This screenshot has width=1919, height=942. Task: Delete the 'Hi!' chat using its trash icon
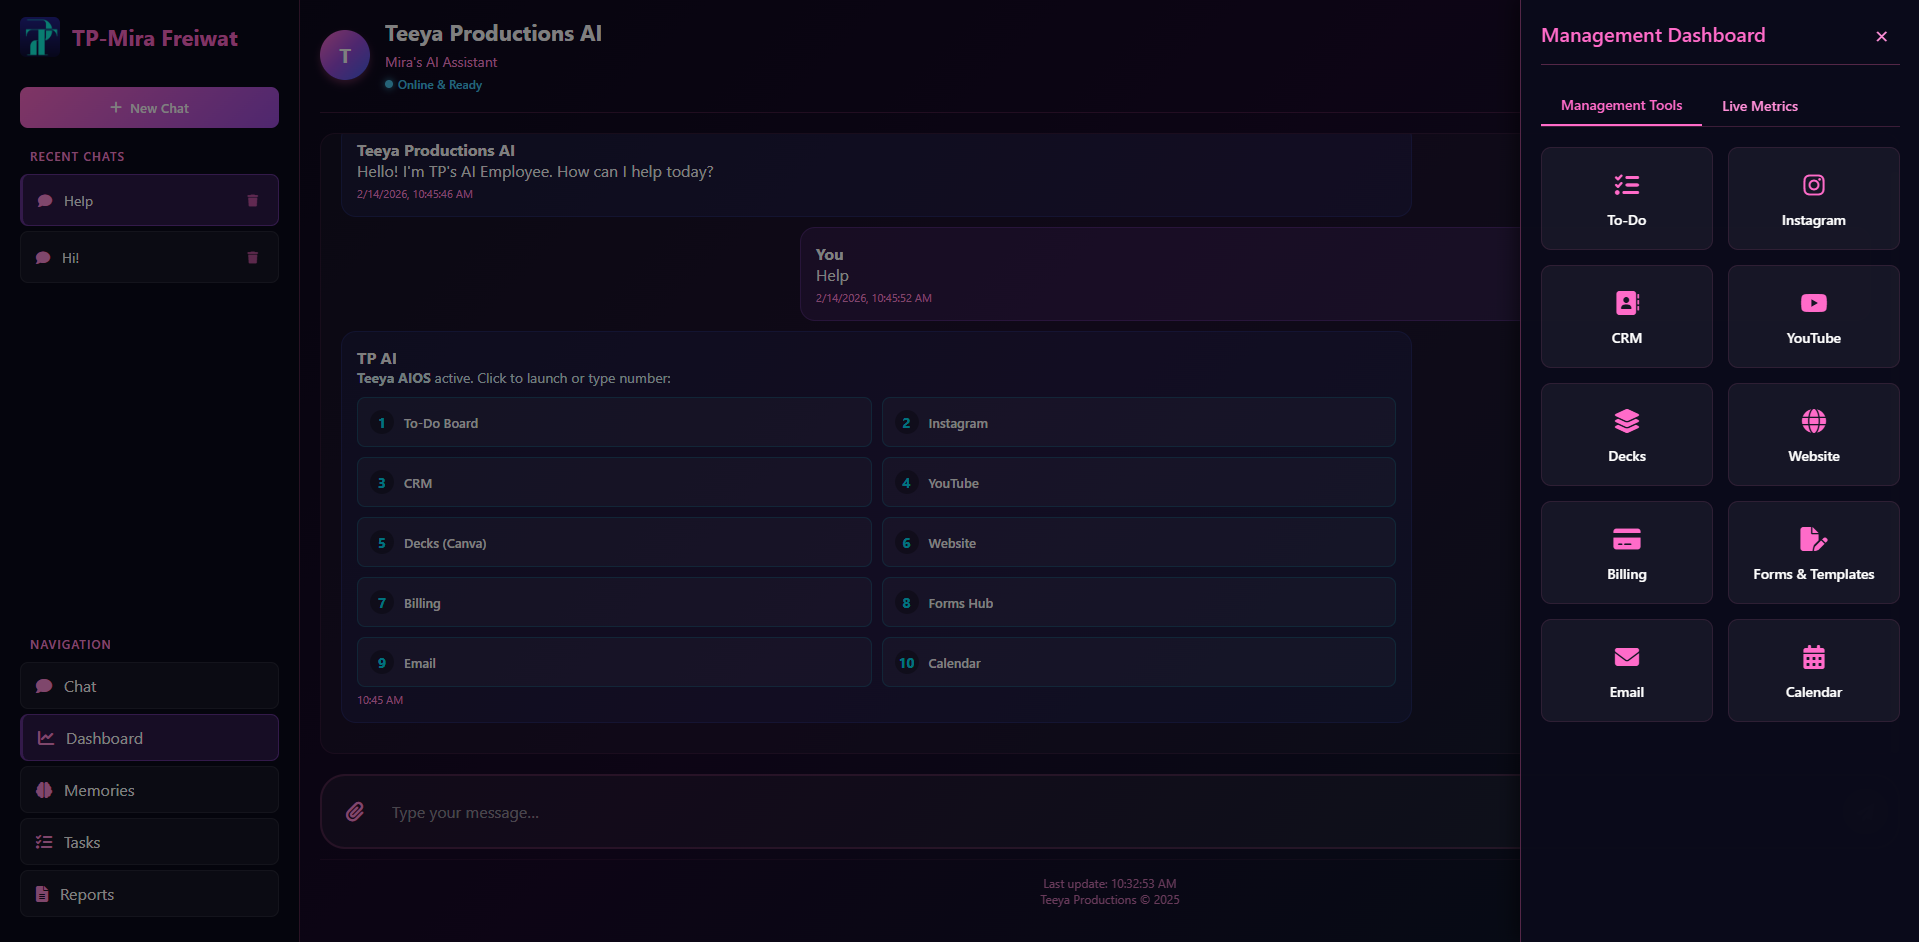click(251, 257)
